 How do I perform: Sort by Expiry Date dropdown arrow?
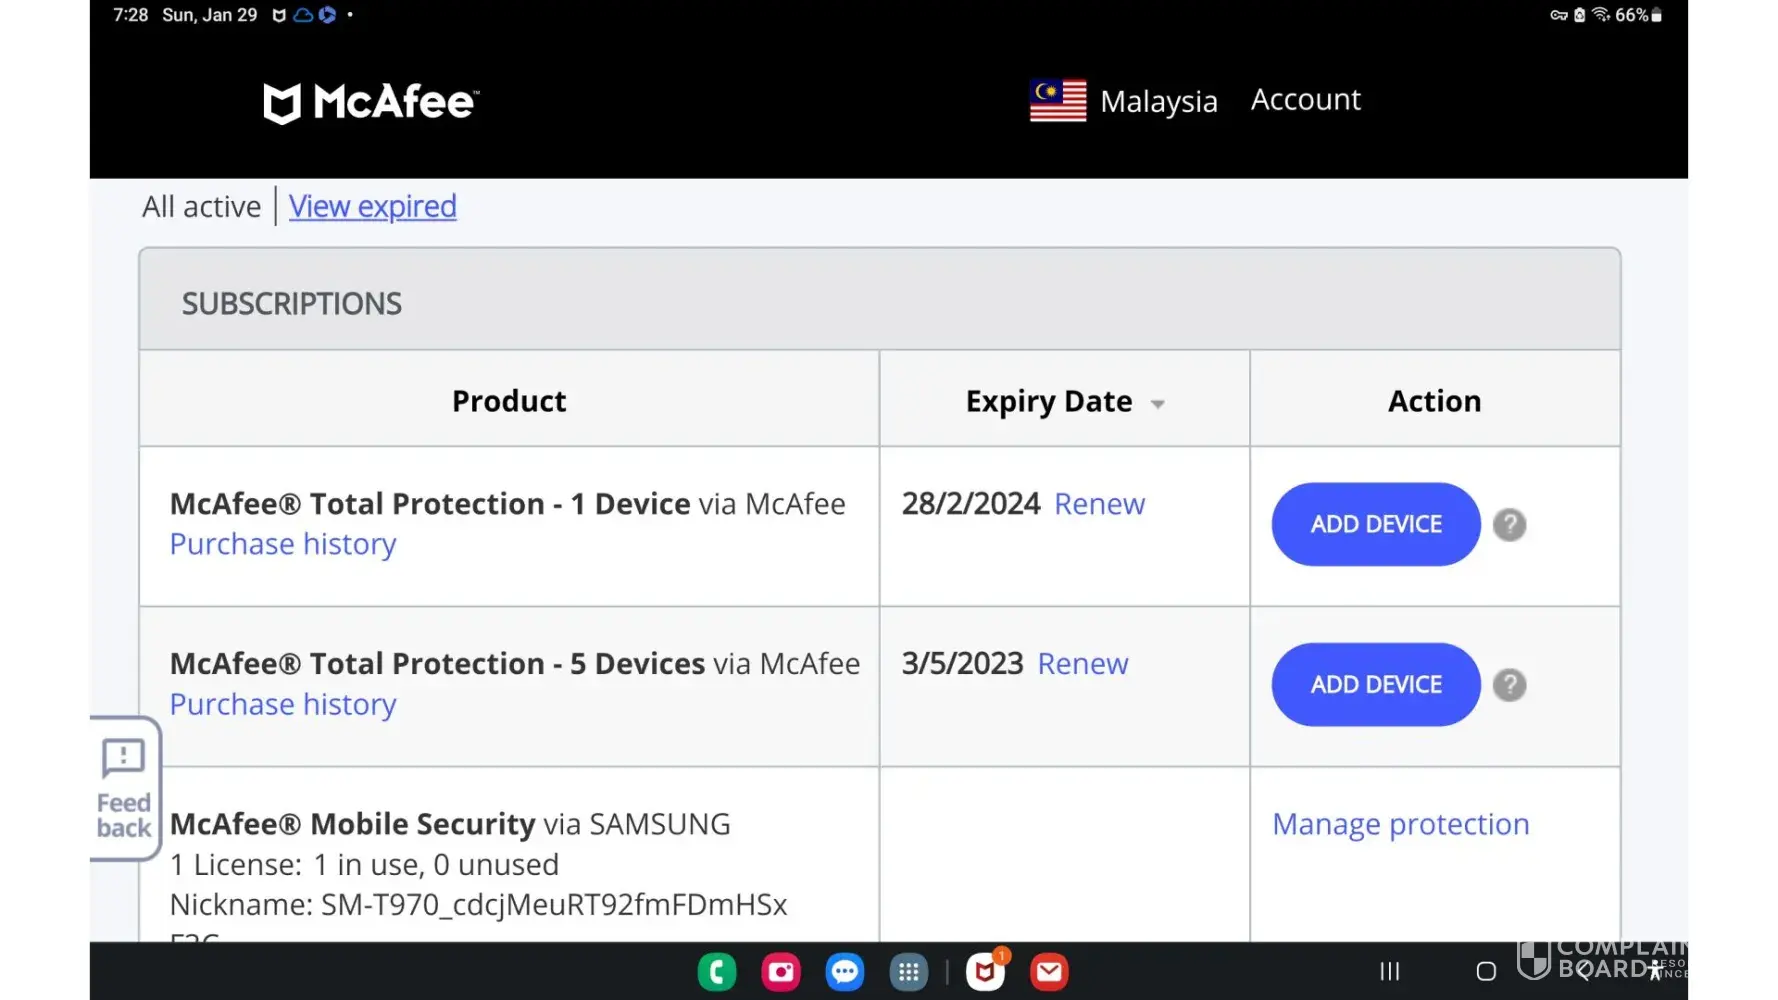[x=1157, y=404]
